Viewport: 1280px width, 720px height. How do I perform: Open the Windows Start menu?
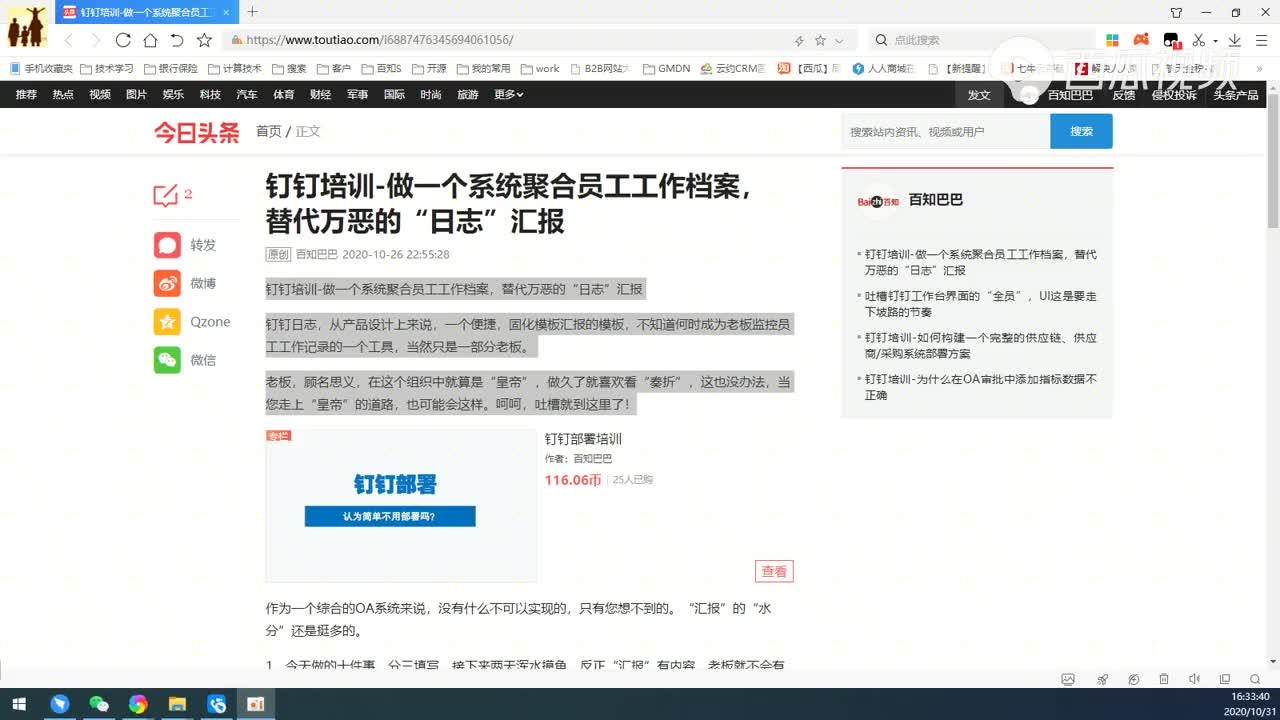tap(18, 704)
